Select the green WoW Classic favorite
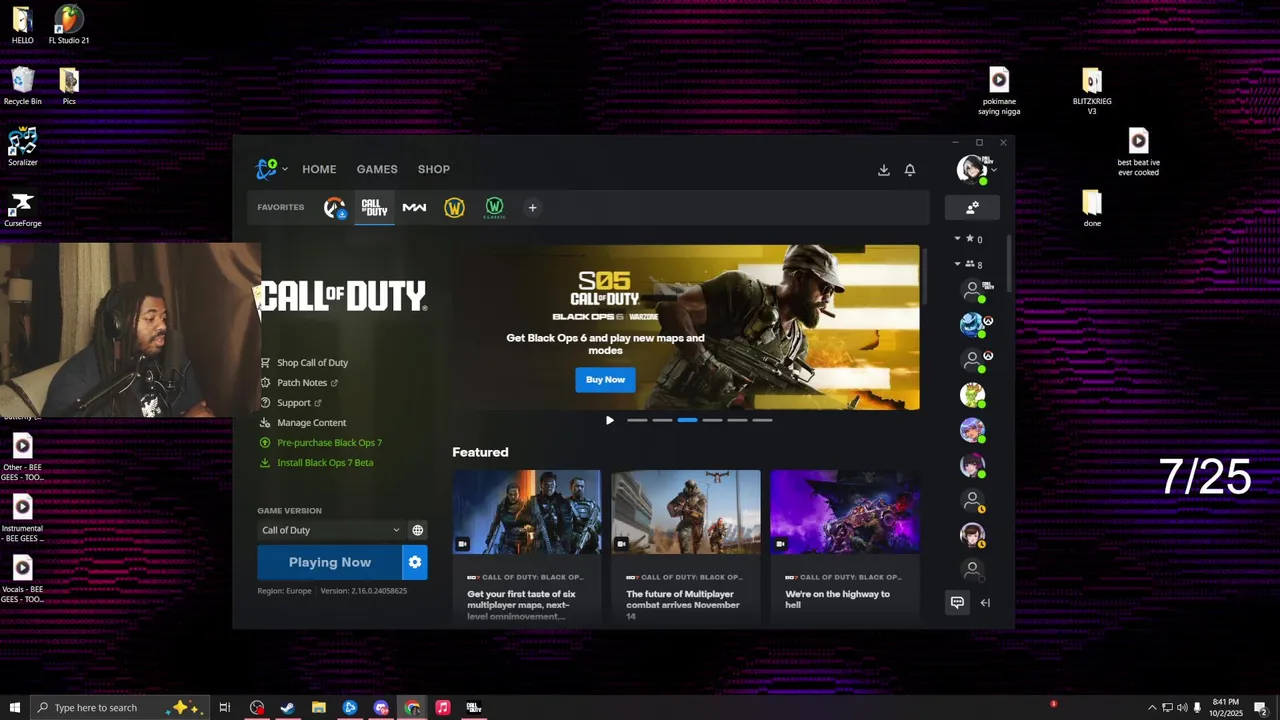 click(494, 208)
